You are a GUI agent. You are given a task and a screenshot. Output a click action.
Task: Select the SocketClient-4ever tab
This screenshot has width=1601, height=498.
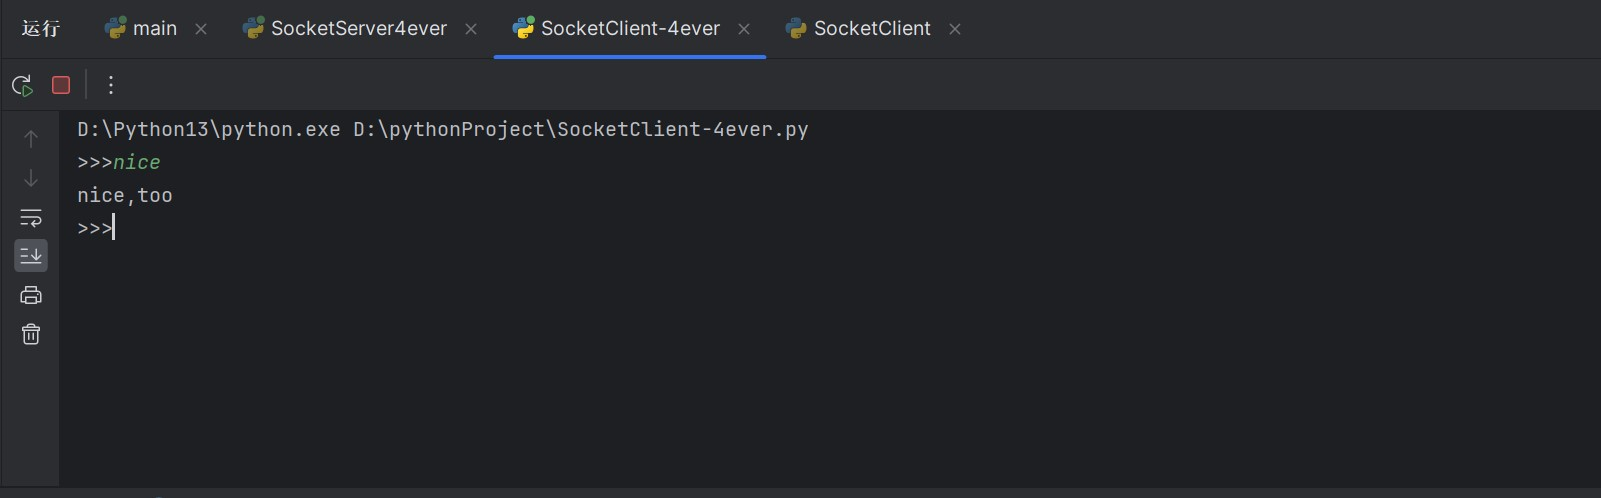pyautogui.click(x=629, y=29)
